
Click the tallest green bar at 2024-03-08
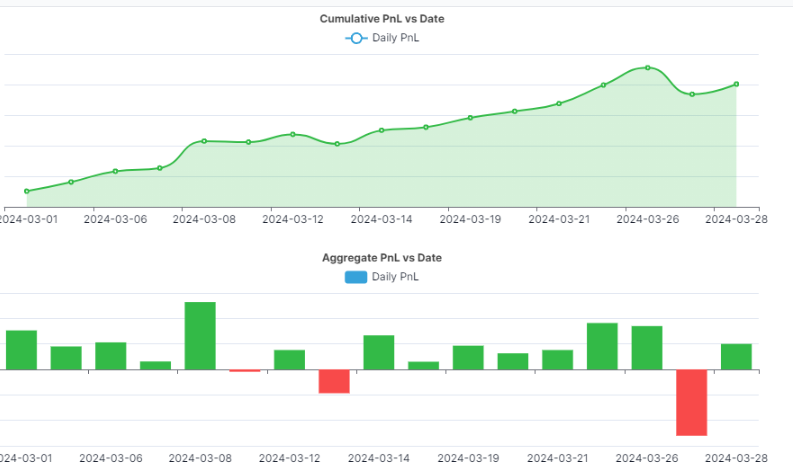tap(200, 336)
